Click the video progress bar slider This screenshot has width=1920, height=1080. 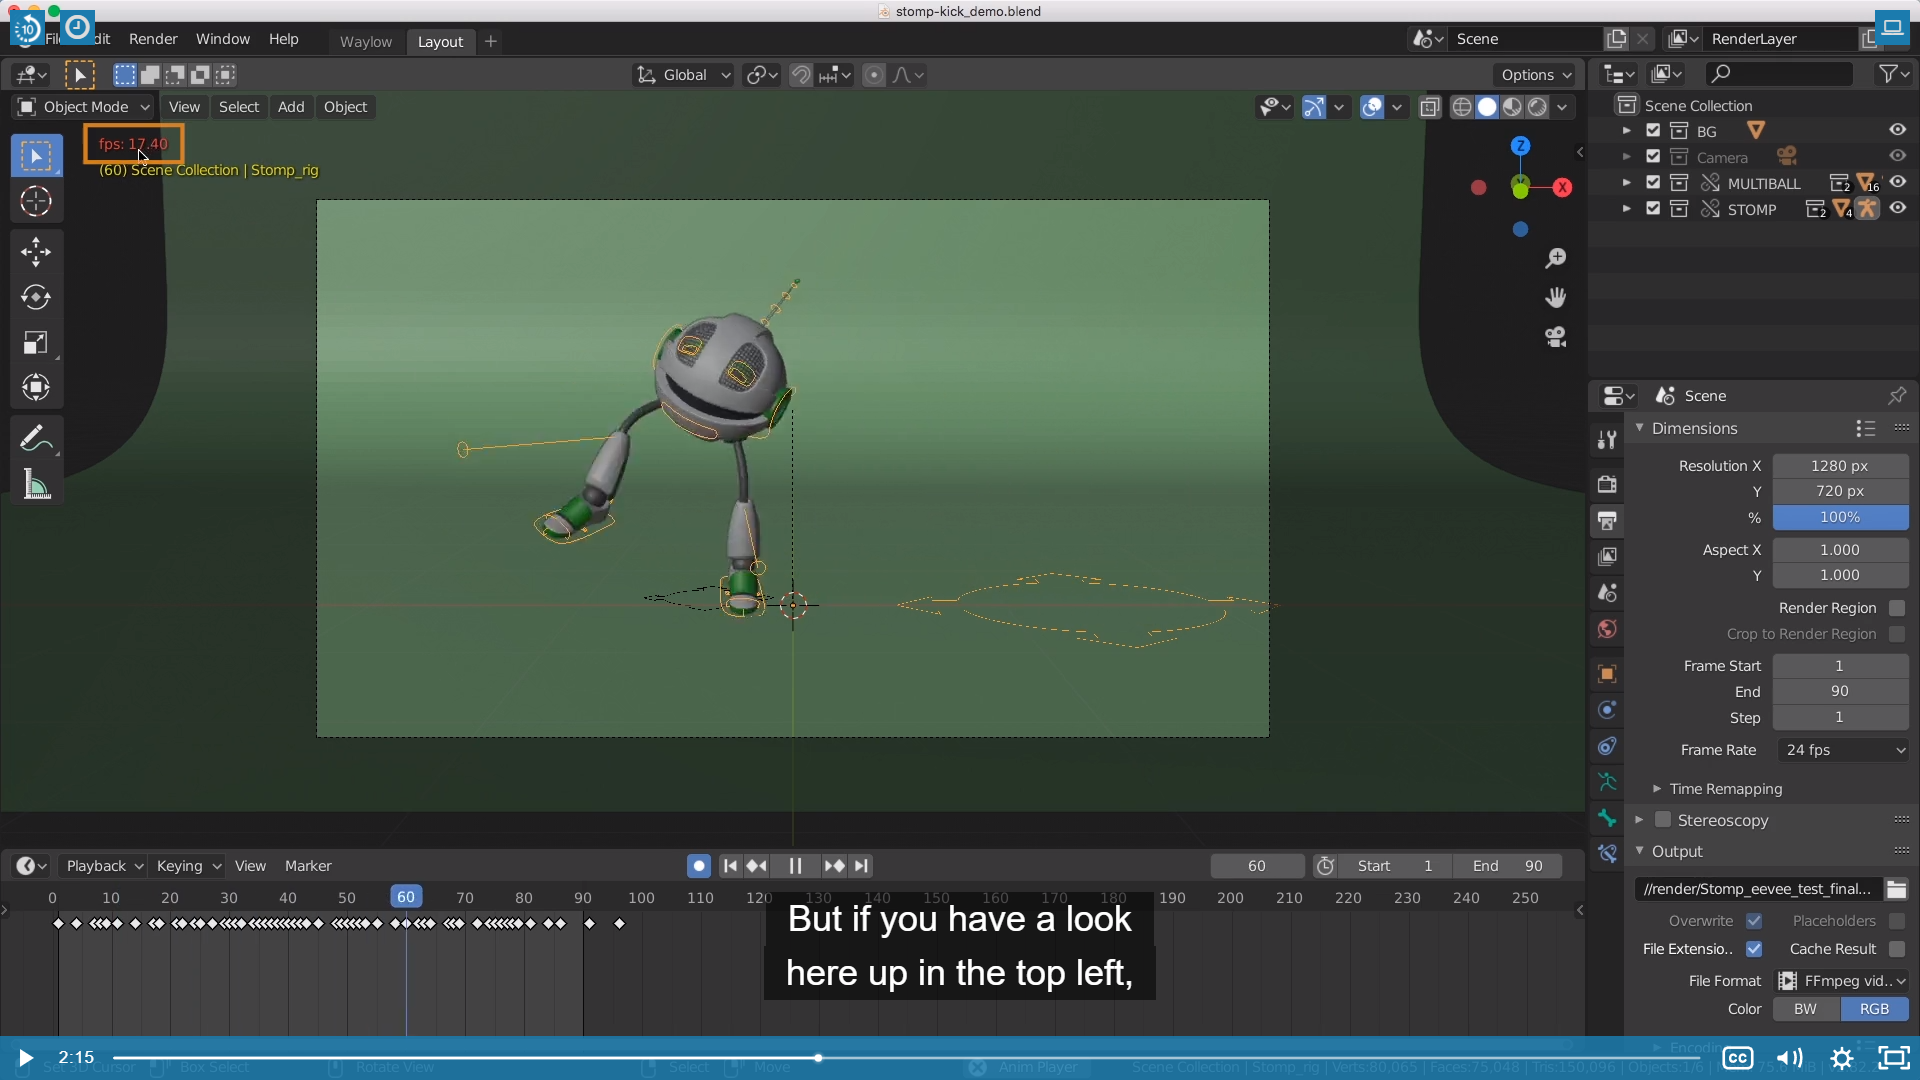click(818, 1057)
